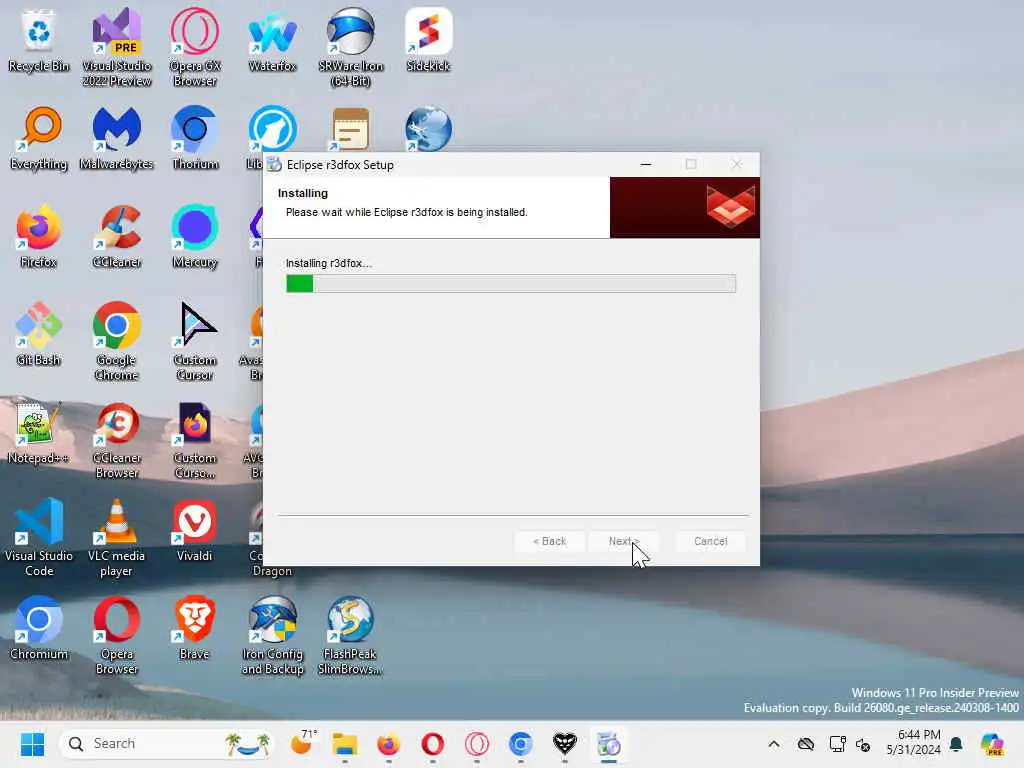
Task: Show hidden system tray icons
Action: [x=774, y=744]
